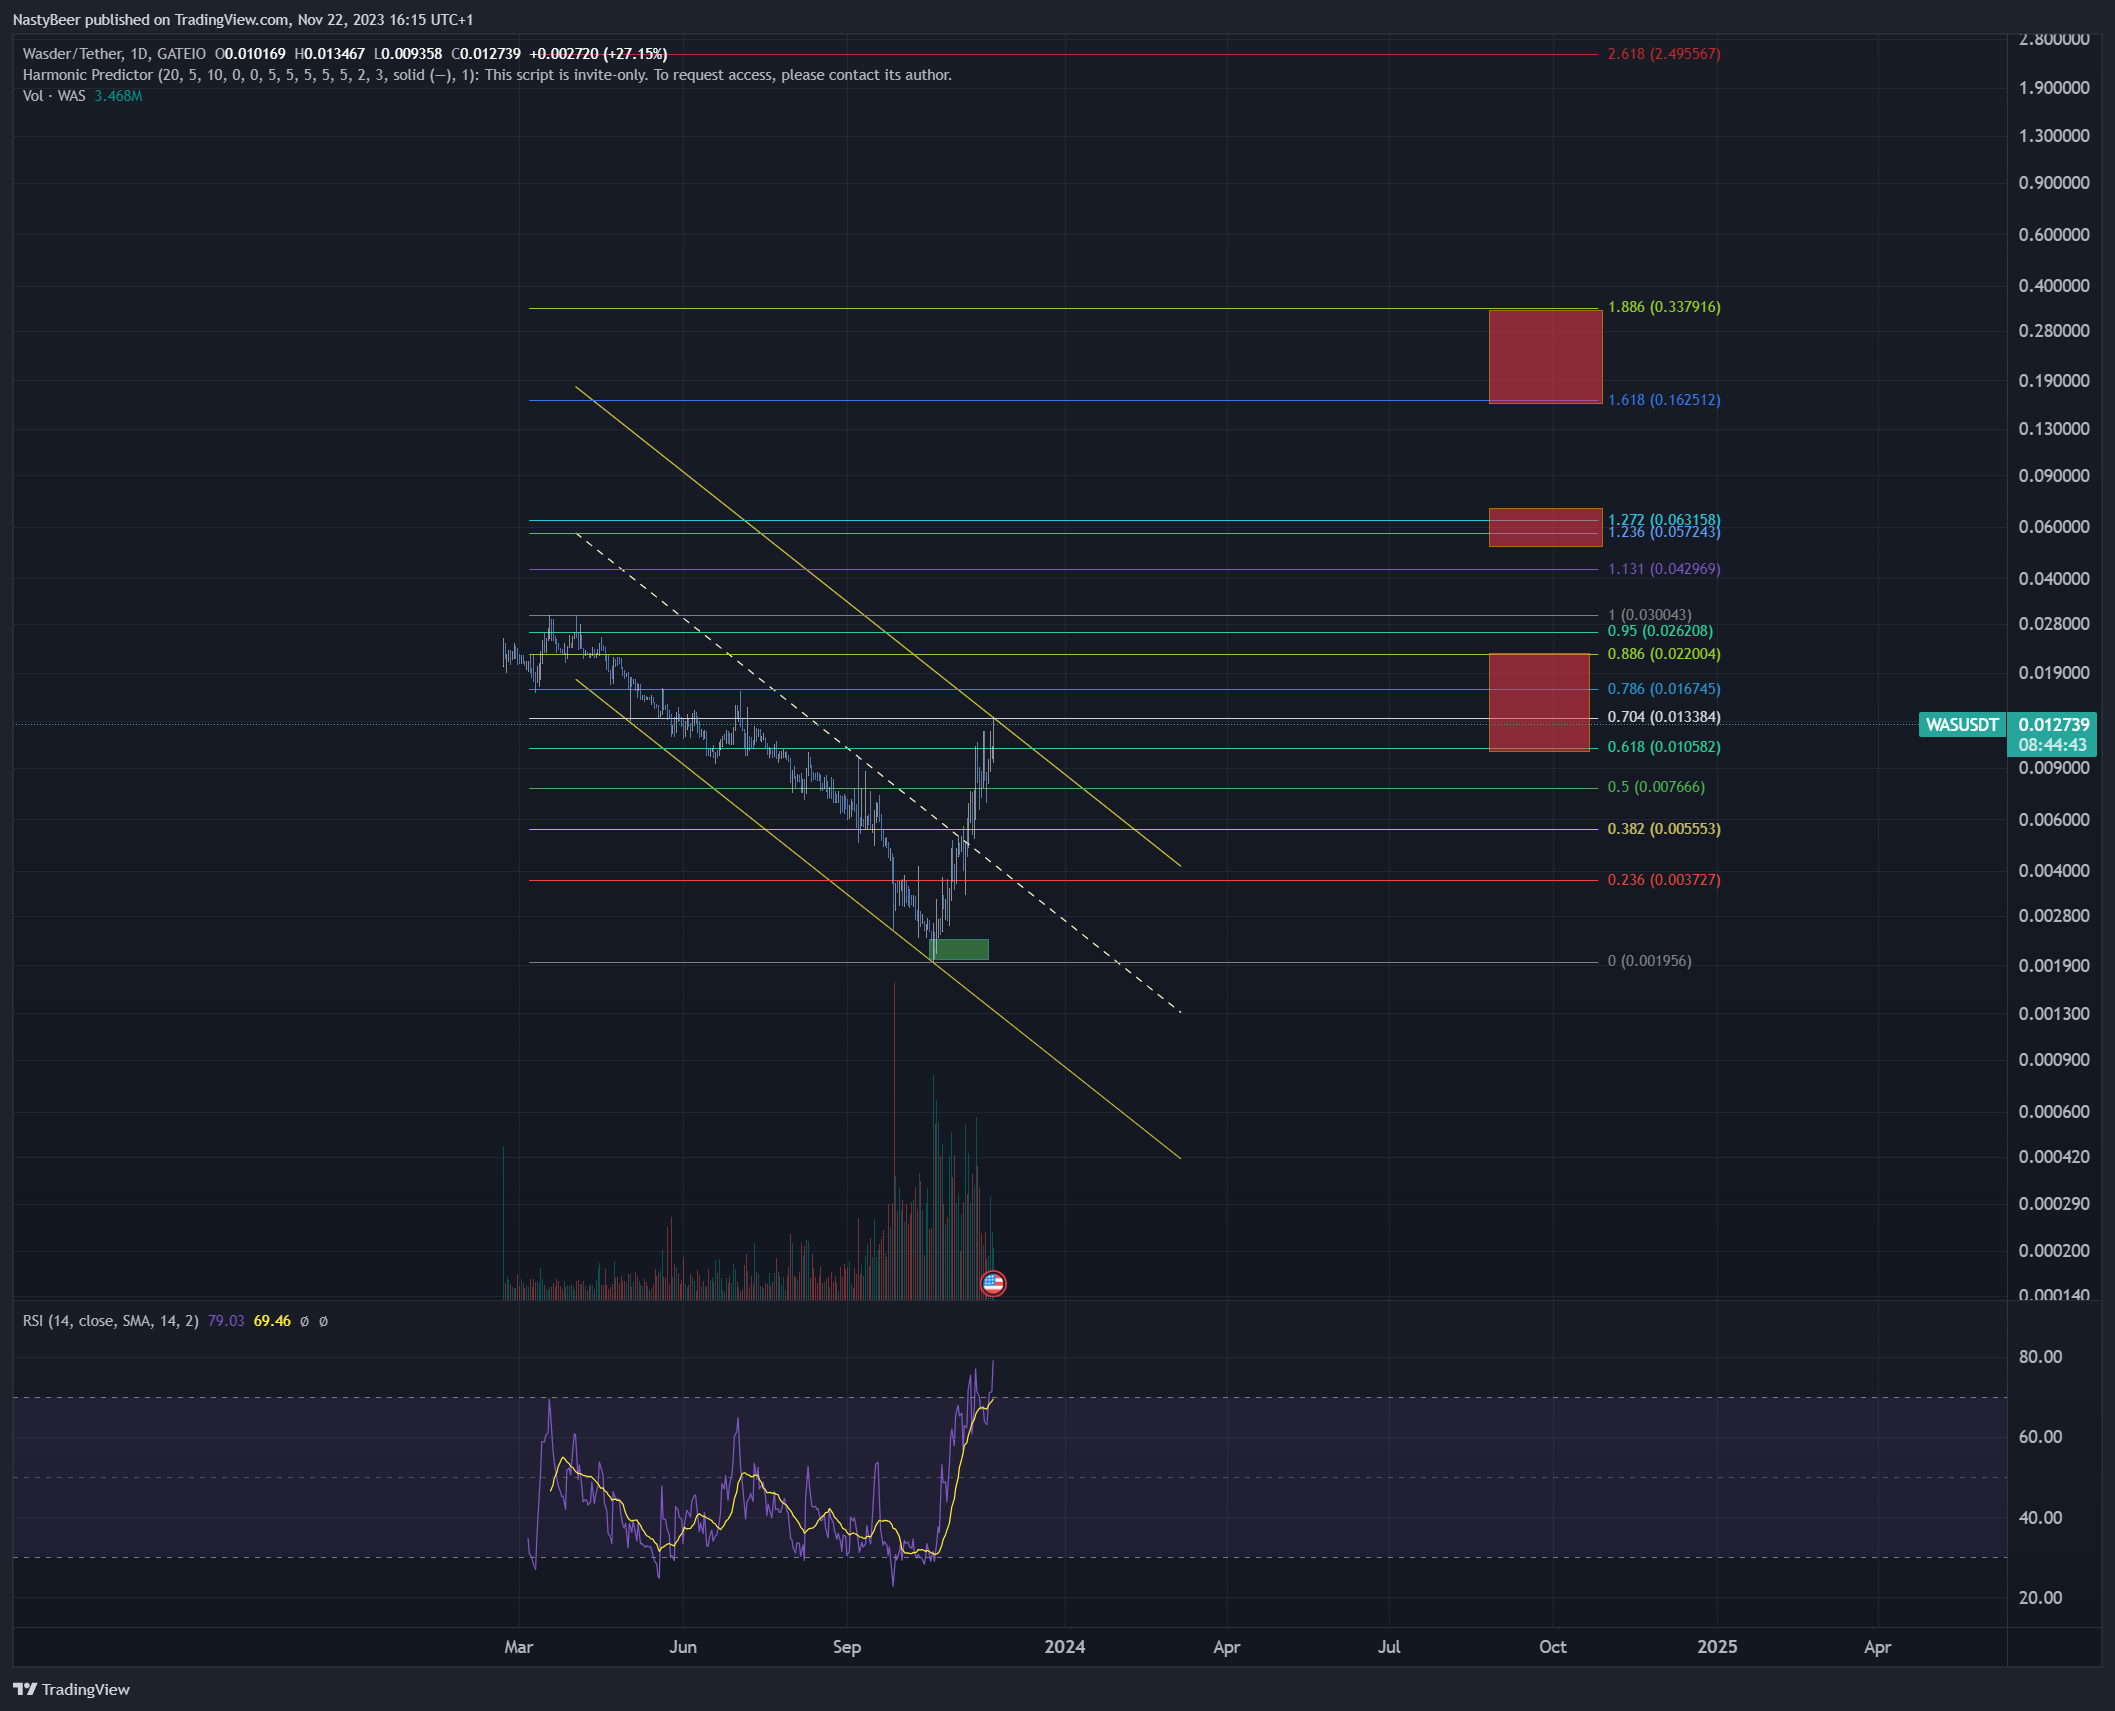2115x1711 pixels.
Task: Click the 40.00 RSI axis label
Action: pos(2040,1518)
